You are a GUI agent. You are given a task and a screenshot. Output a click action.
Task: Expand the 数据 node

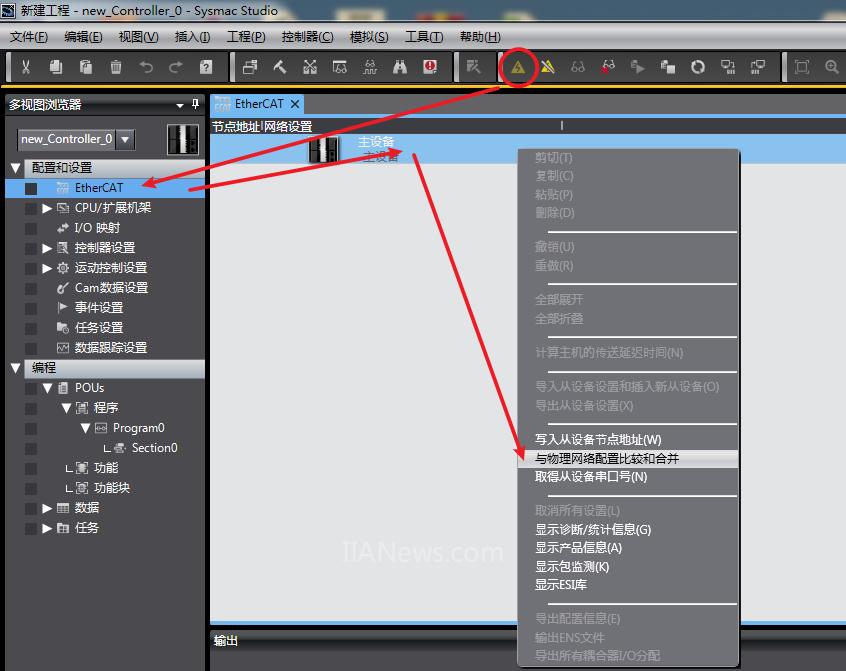coord(47,508)
